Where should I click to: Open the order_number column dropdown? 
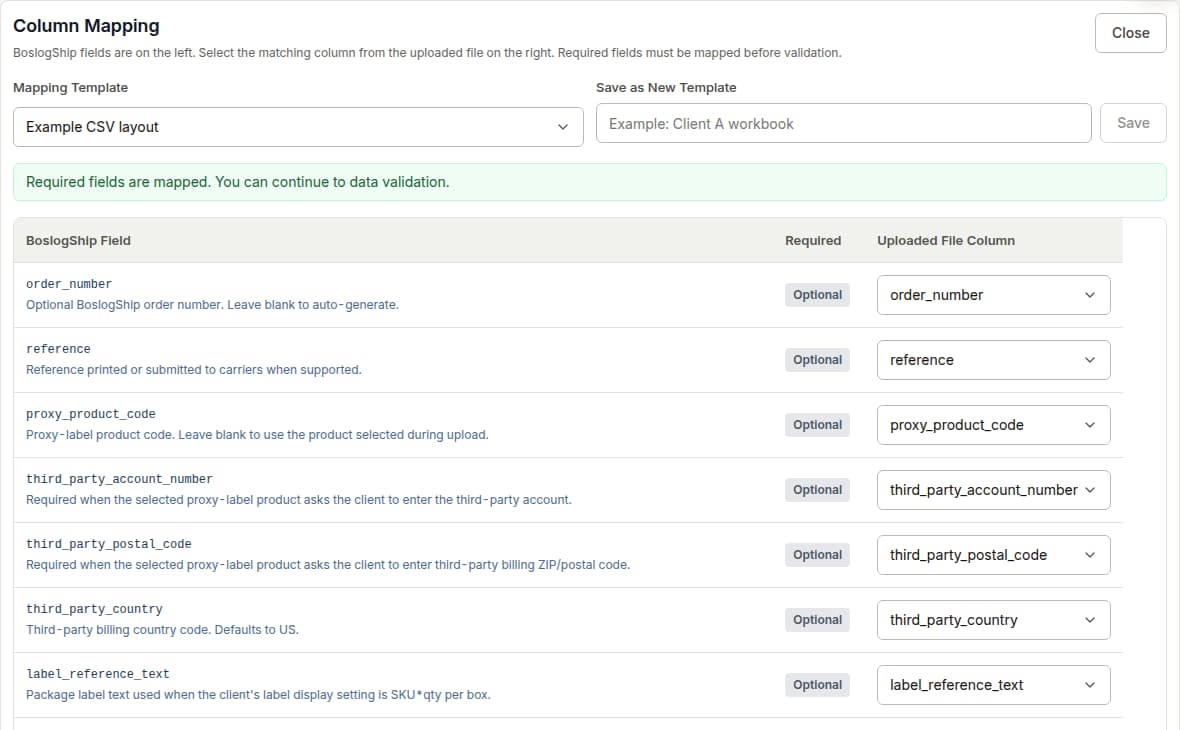(993, 295)
